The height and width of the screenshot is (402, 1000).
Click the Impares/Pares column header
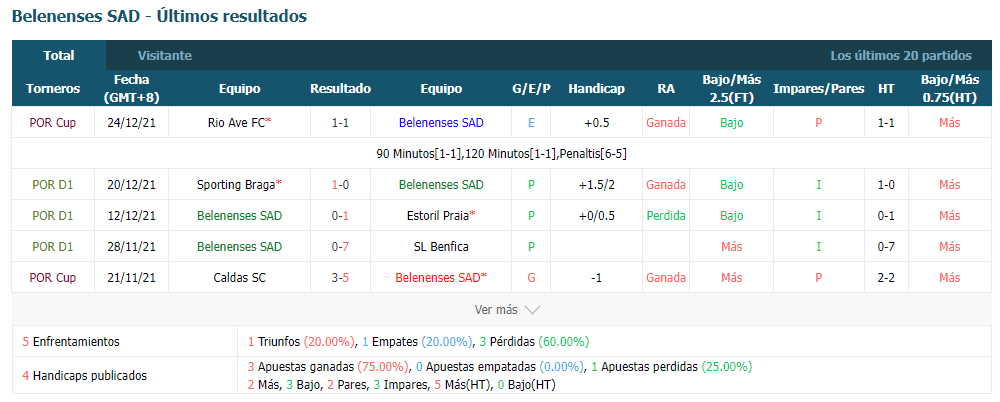818,89
